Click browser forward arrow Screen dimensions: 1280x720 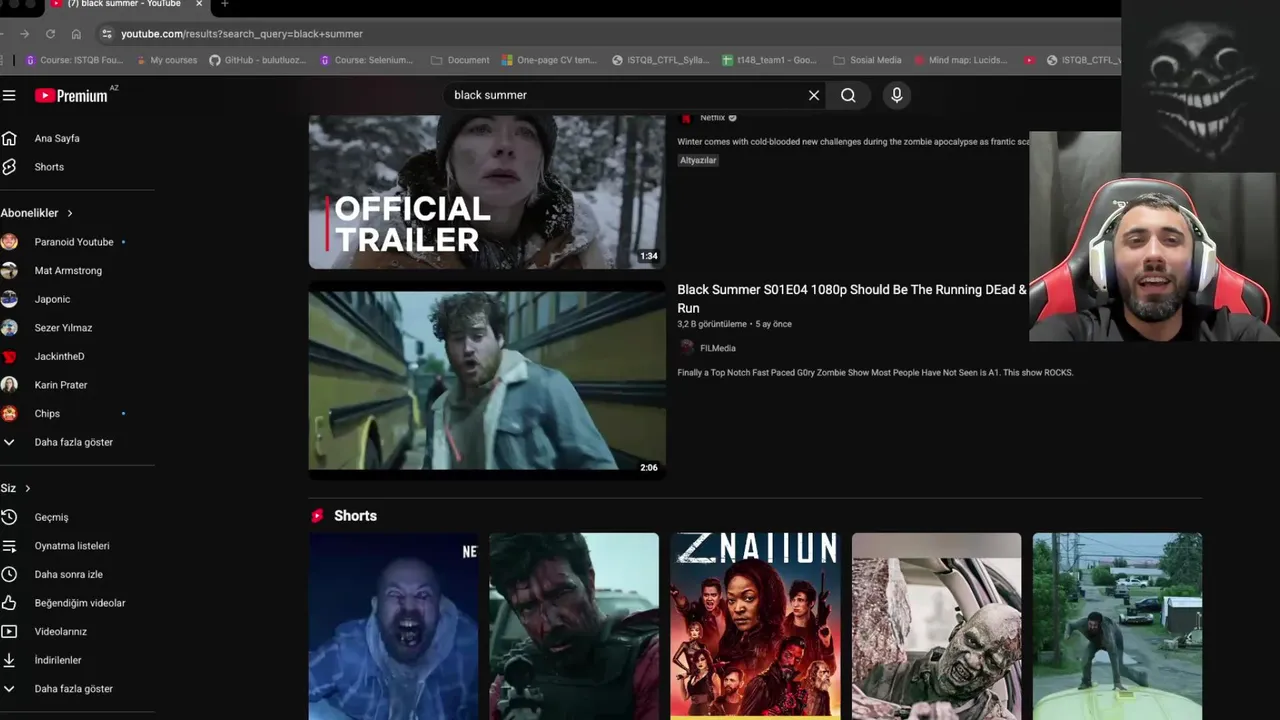point(24,34)
